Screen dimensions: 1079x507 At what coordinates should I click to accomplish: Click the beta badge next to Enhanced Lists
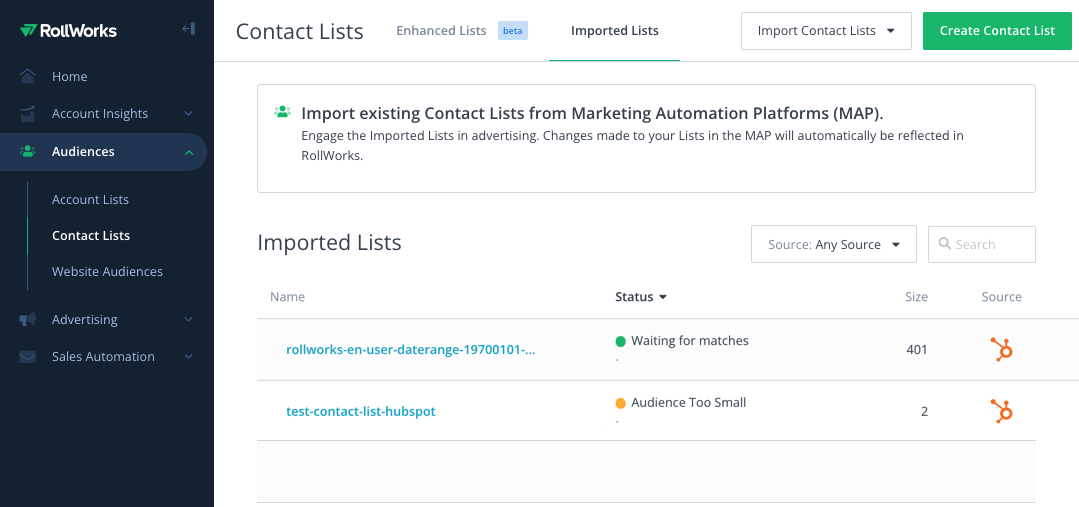(513, 31)
